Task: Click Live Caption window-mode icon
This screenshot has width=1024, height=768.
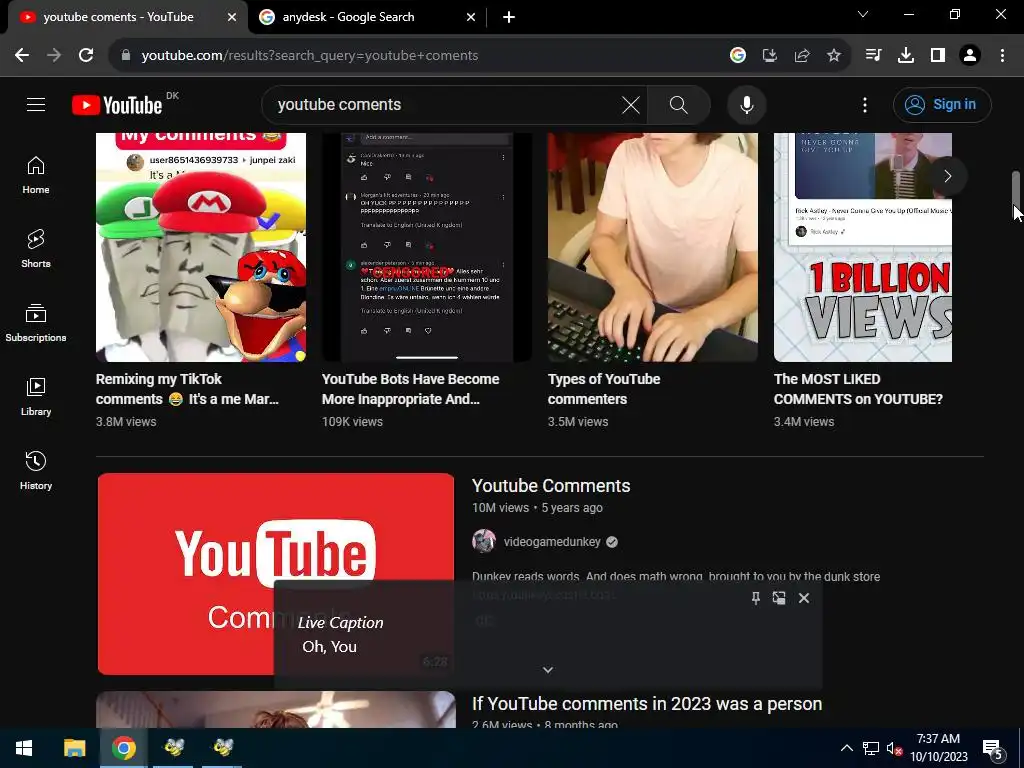Action: point(779,598)
